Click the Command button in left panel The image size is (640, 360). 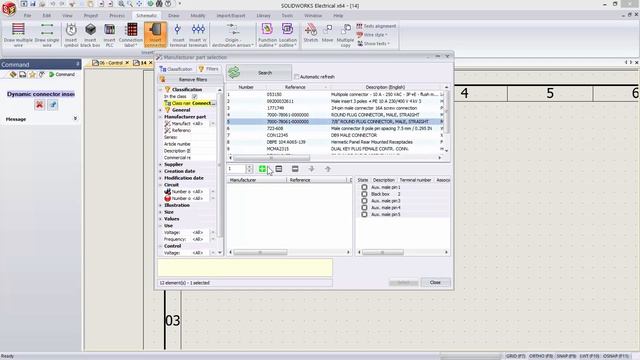[62, 75]
